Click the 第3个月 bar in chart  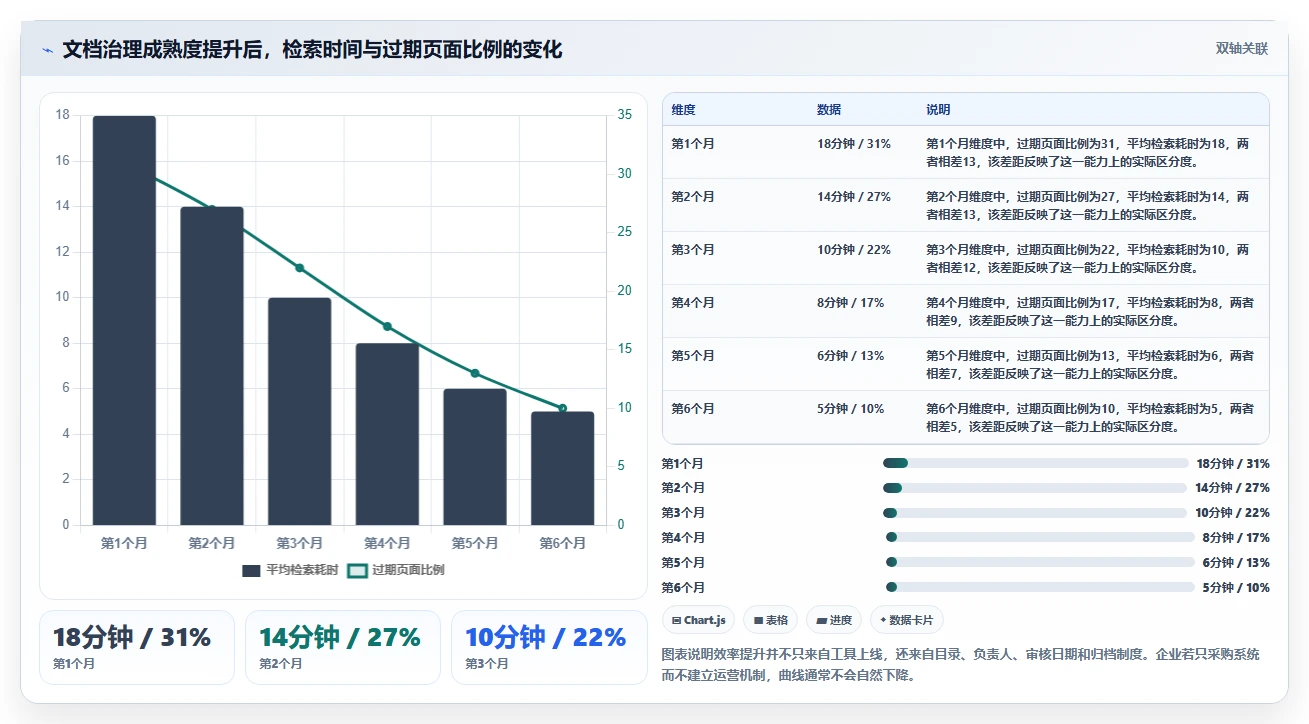pyautogui.click(x=299, y=411)
